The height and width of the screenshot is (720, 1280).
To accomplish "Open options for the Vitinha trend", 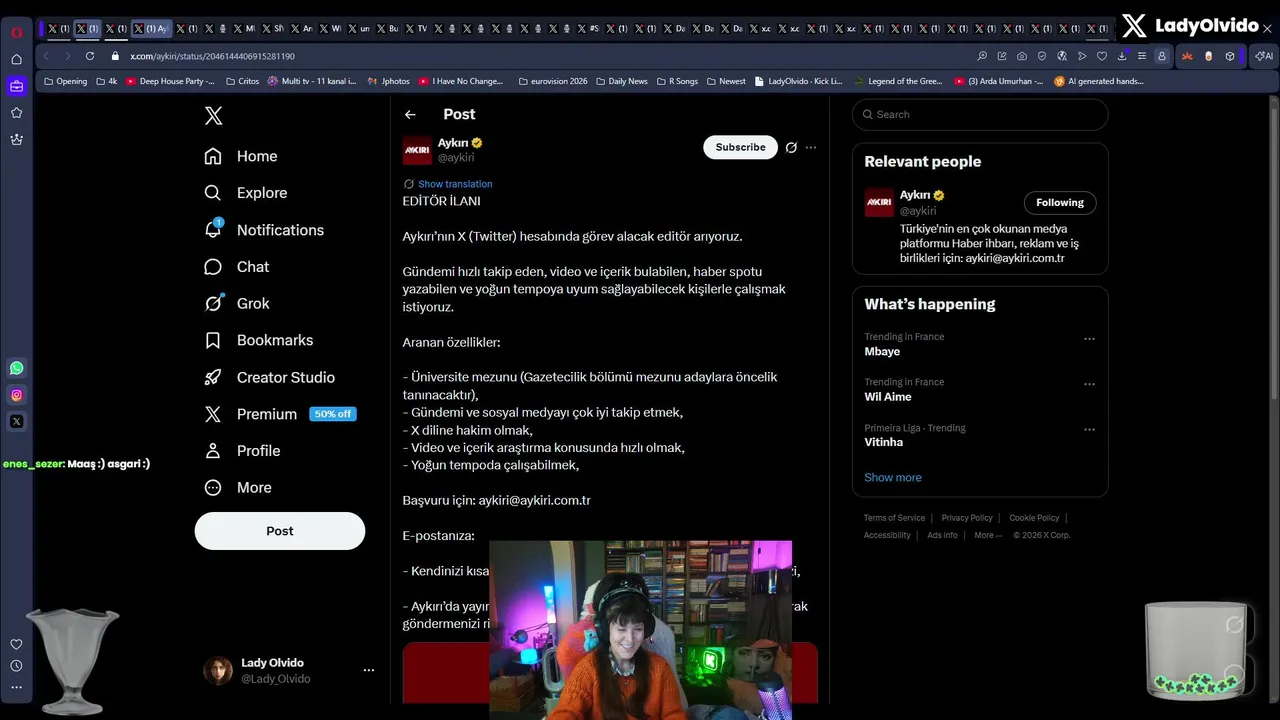I will coord(1089,430).
